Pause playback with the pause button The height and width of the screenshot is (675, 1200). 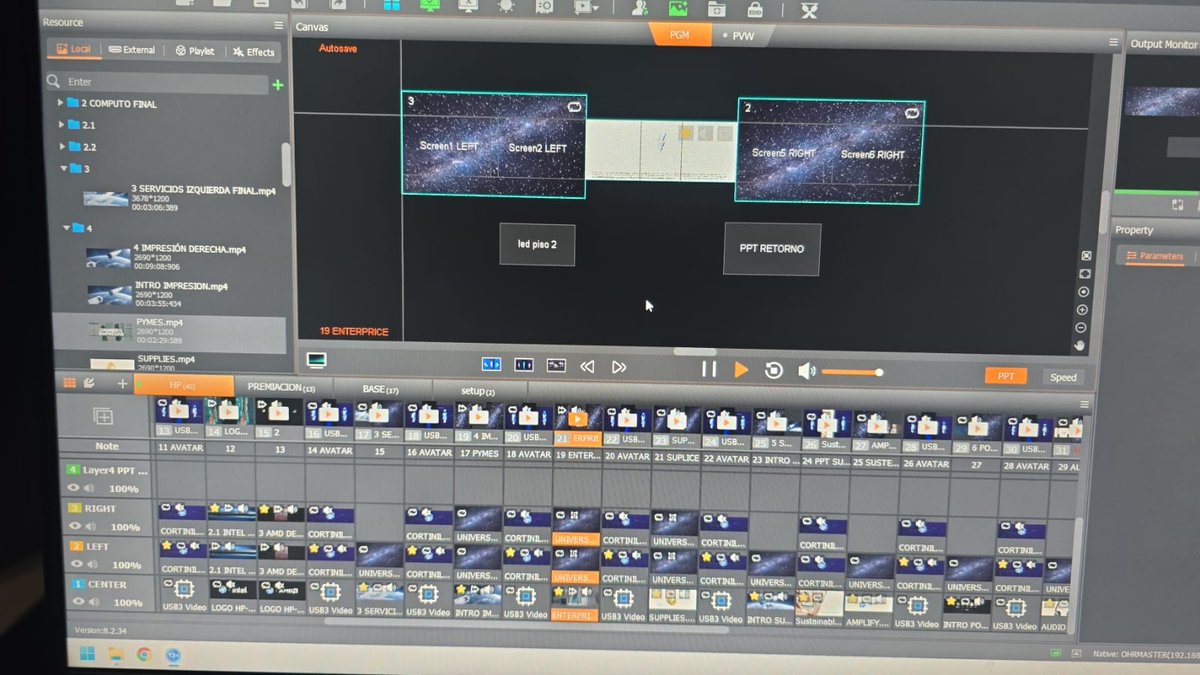pyautogui.click(x=709, y=369)
